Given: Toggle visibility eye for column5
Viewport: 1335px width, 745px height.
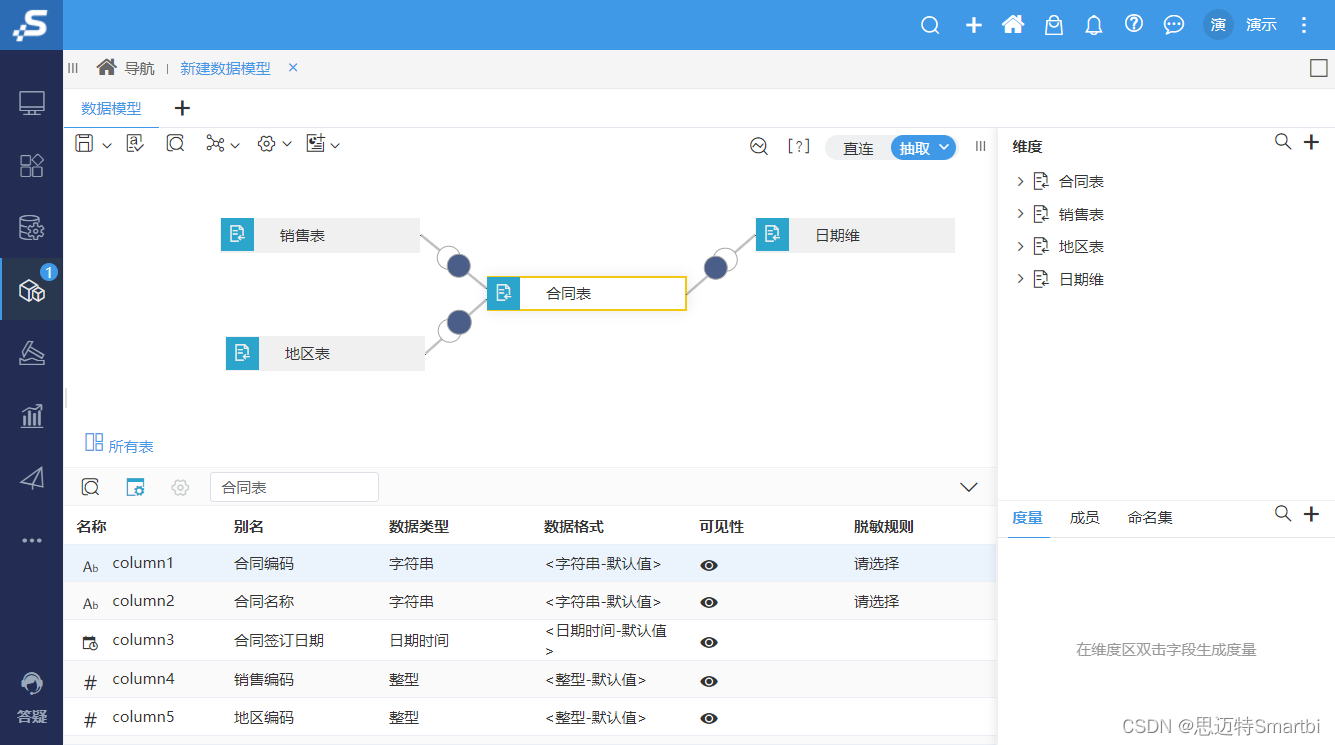Looking at the screenshot, I should coord(709,718).
